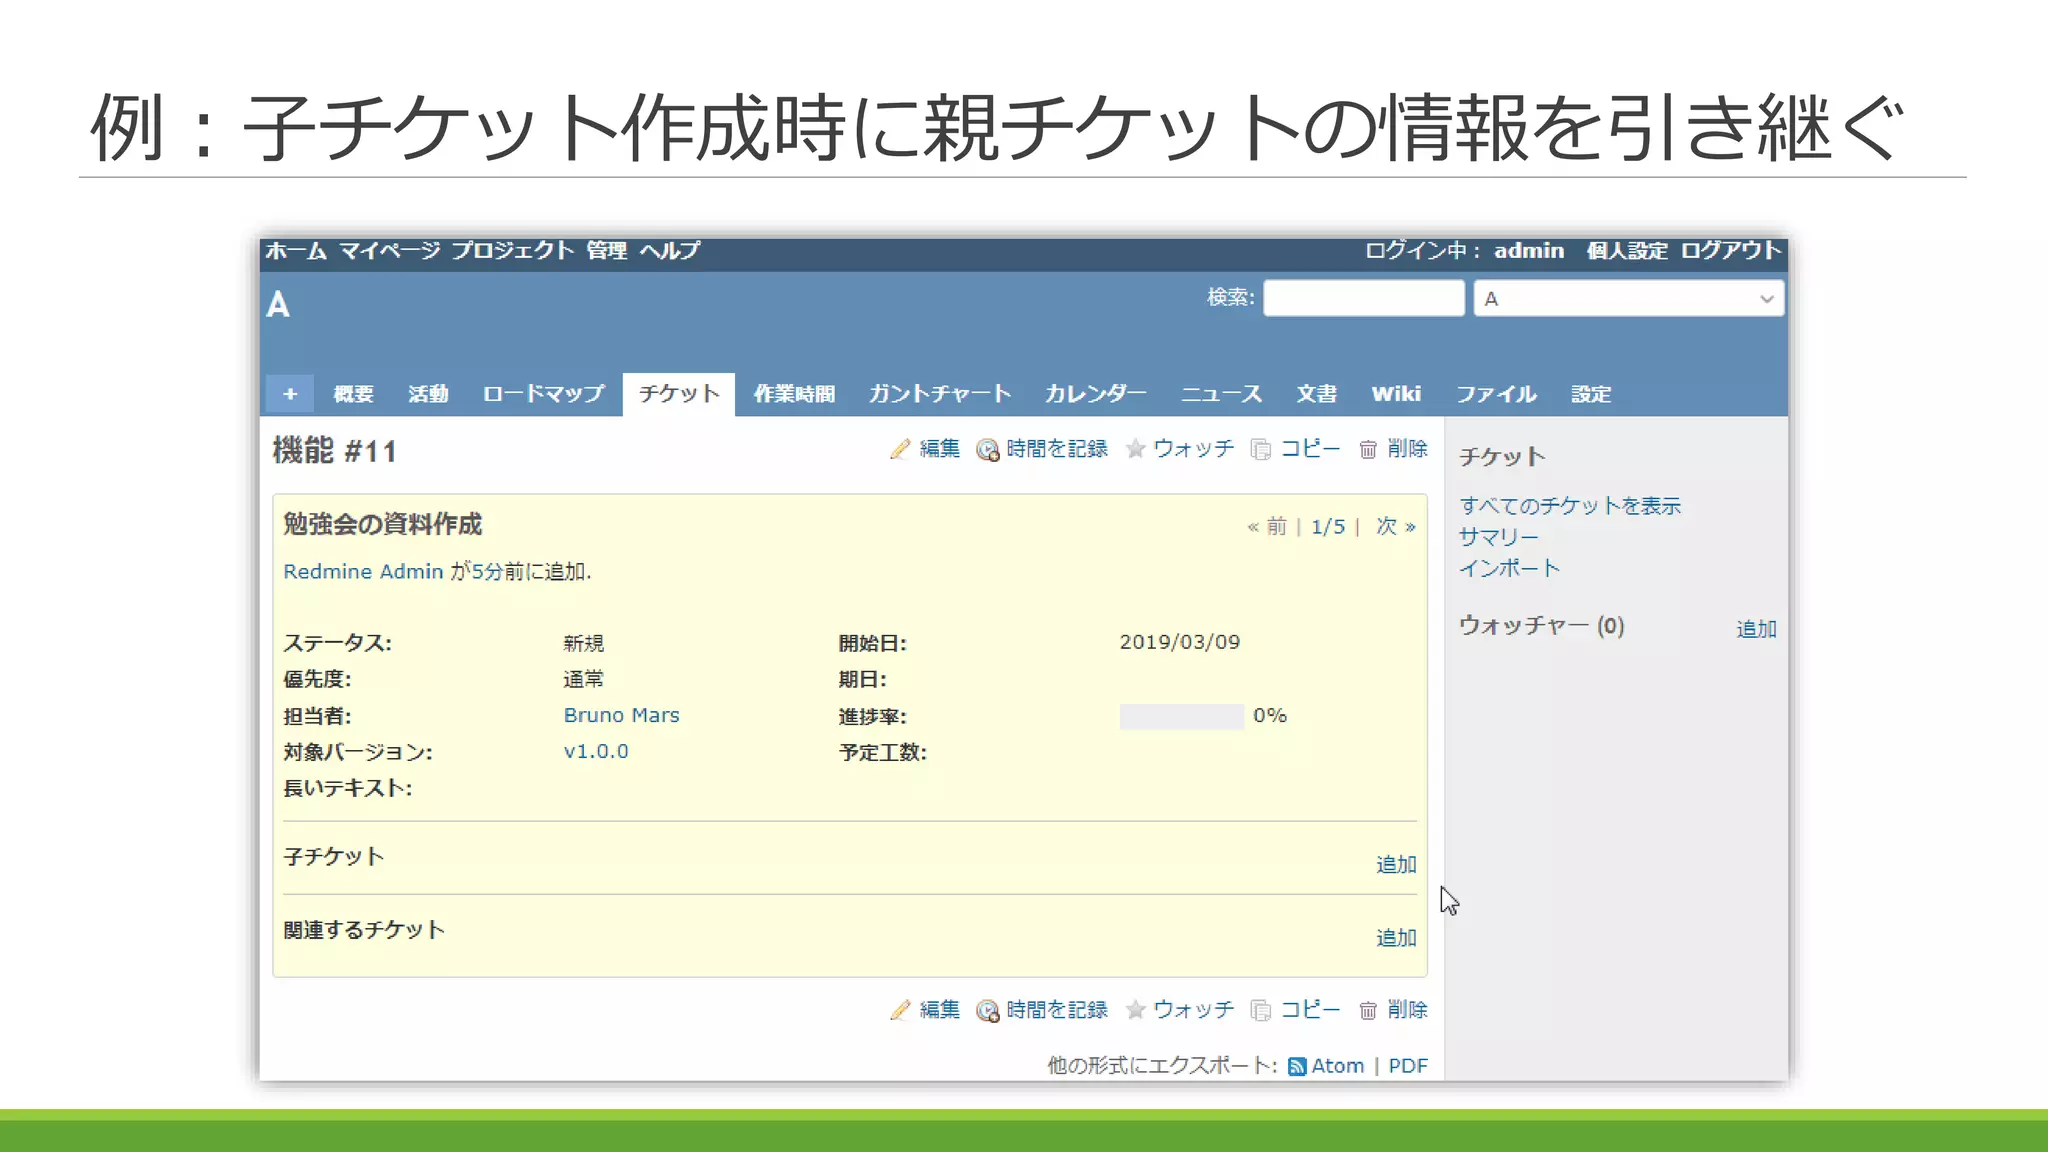Click the top 時間を記録 link
The width and height of the screenshot is (2048, 1152).
click(x=1057, y=449)
